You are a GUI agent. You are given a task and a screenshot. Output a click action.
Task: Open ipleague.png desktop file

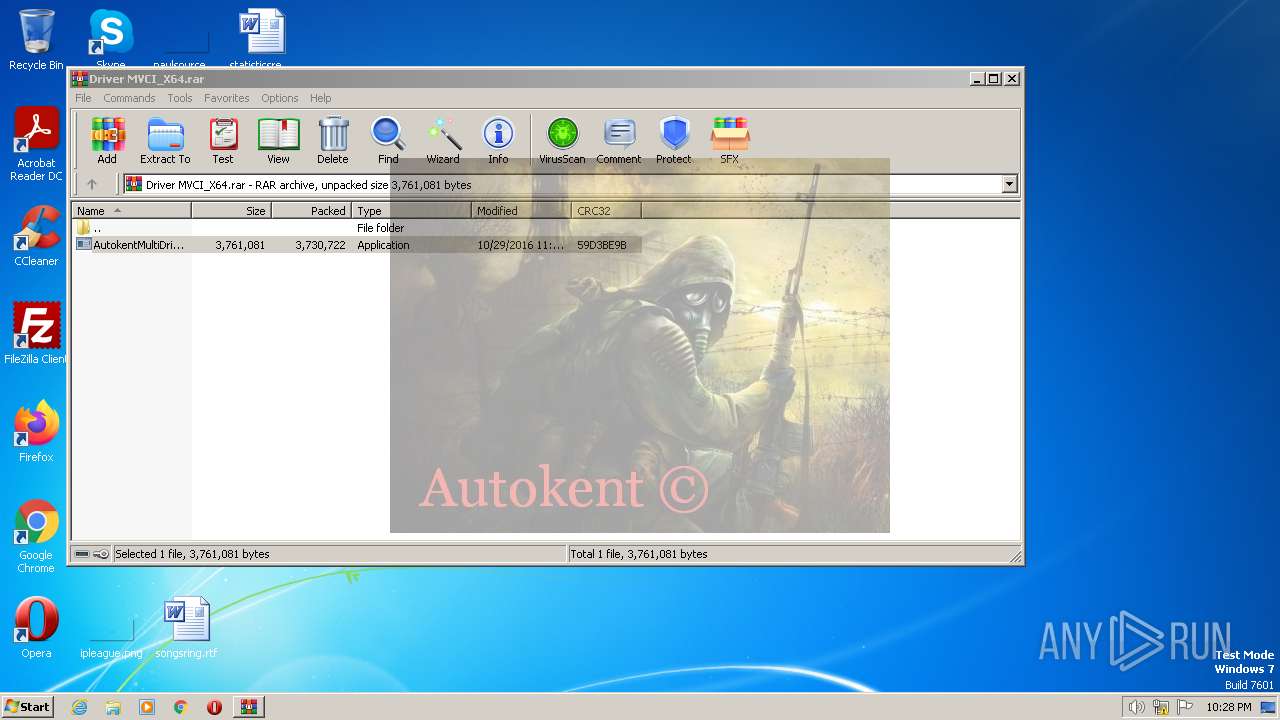[x=111, y=636]
